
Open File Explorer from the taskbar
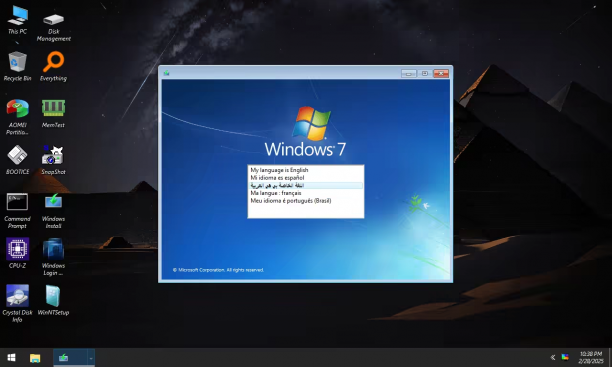click(35, 358)
